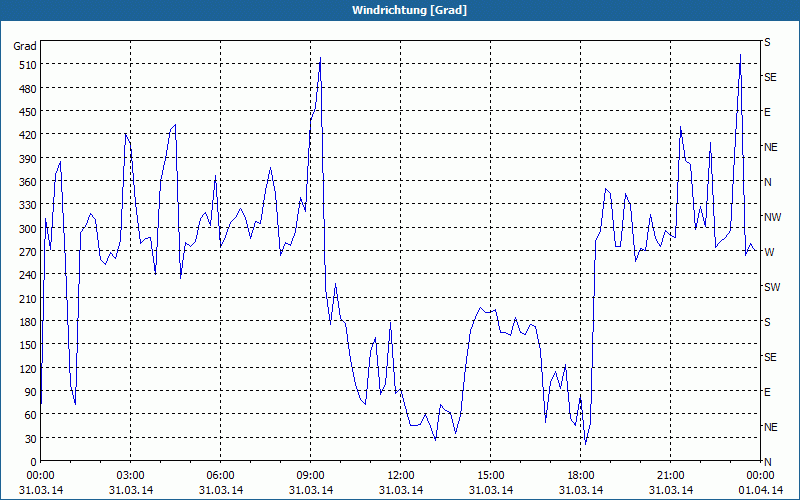The width and height of the screenshot is (800, 500).
Task: Click the NW compass direction label
Action: pos(772,217)
